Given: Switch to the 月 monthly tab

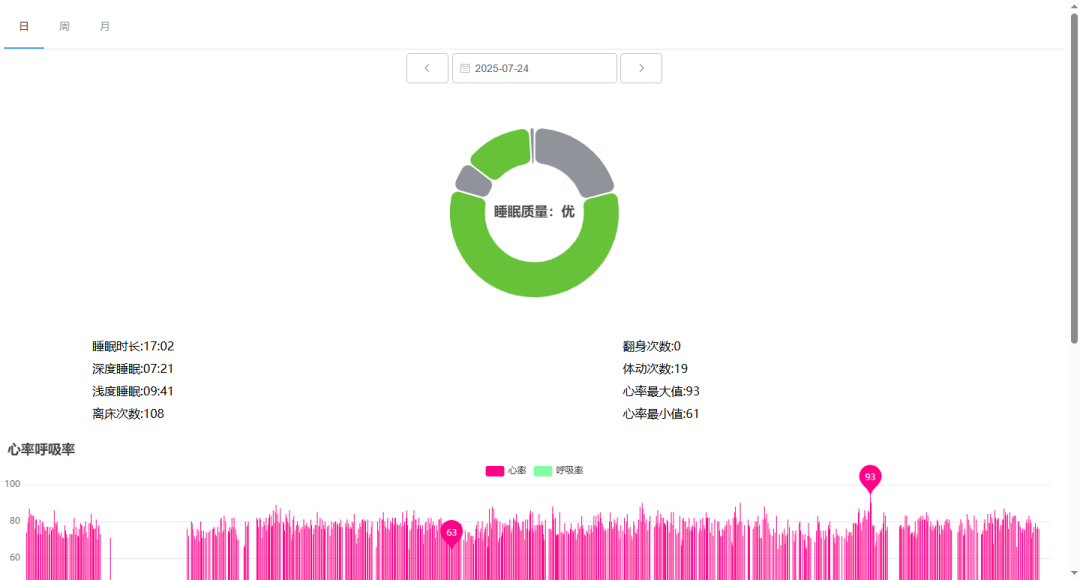Looking at the screenshot, I should point(105,26).
